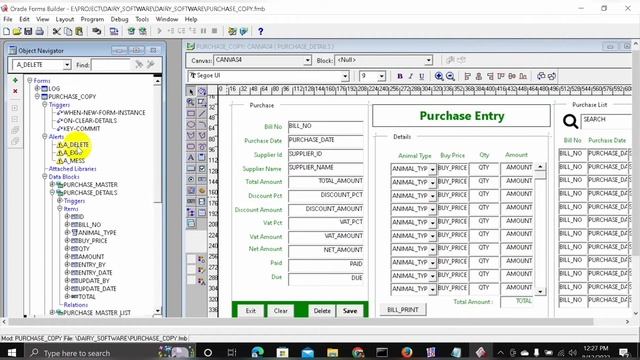Click the Delete red X icon in Object Navigator
This screenshot has height=360, width=640.
point(15,91)
